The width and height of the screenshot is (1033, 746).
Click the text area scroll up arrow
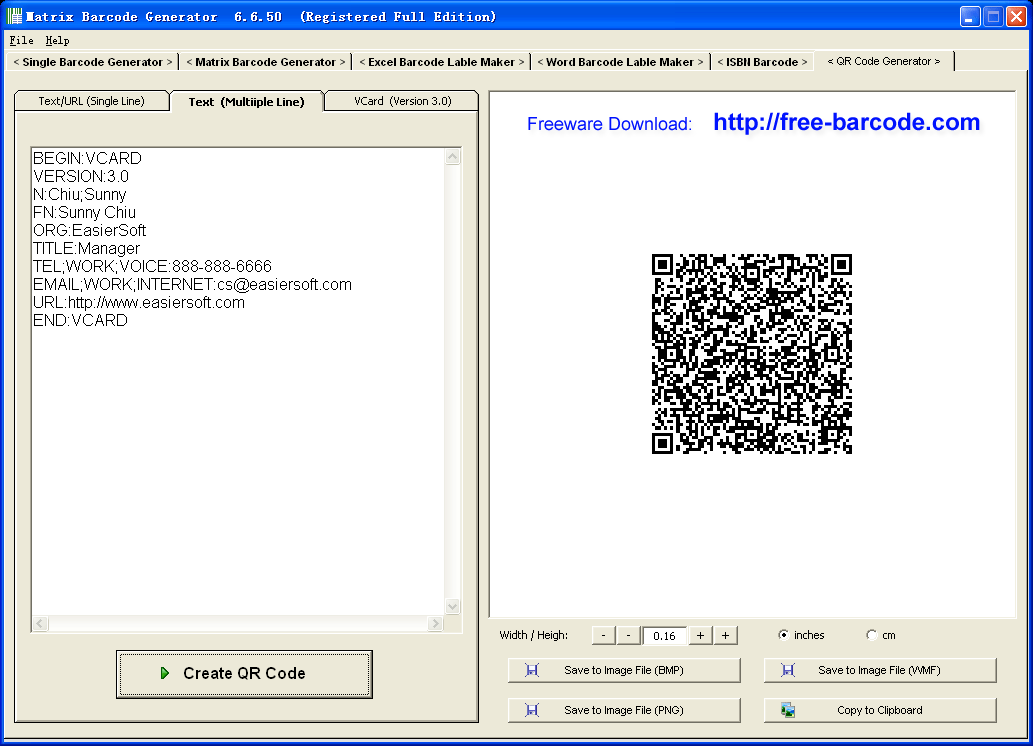(453, 157)
